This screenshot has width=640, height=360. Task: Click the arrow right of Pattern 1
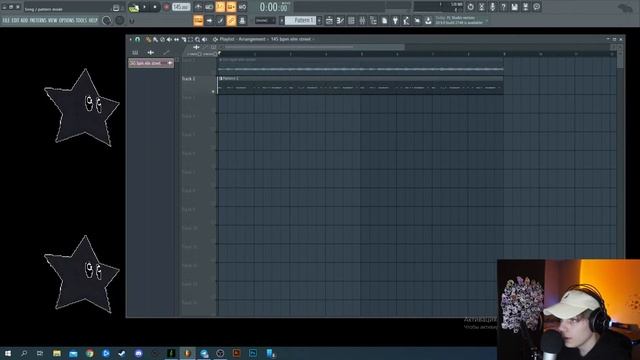coord(319,20)
